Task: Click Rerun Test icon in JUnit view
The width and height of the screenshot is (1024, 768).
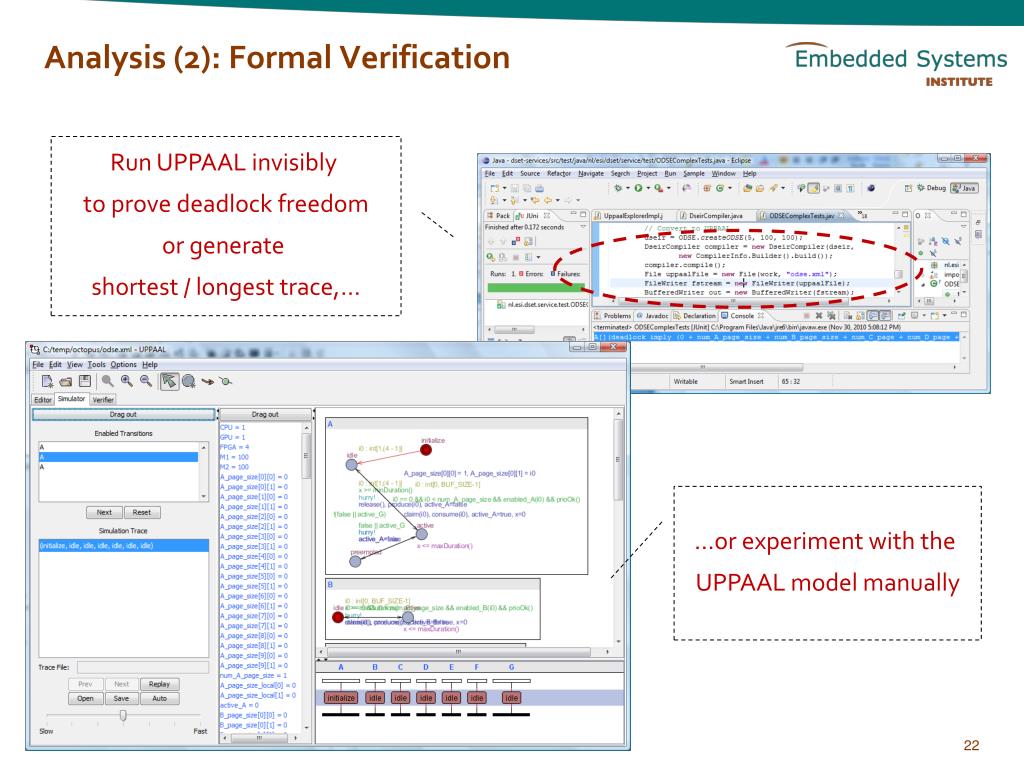Action: (x=490, y=257)
